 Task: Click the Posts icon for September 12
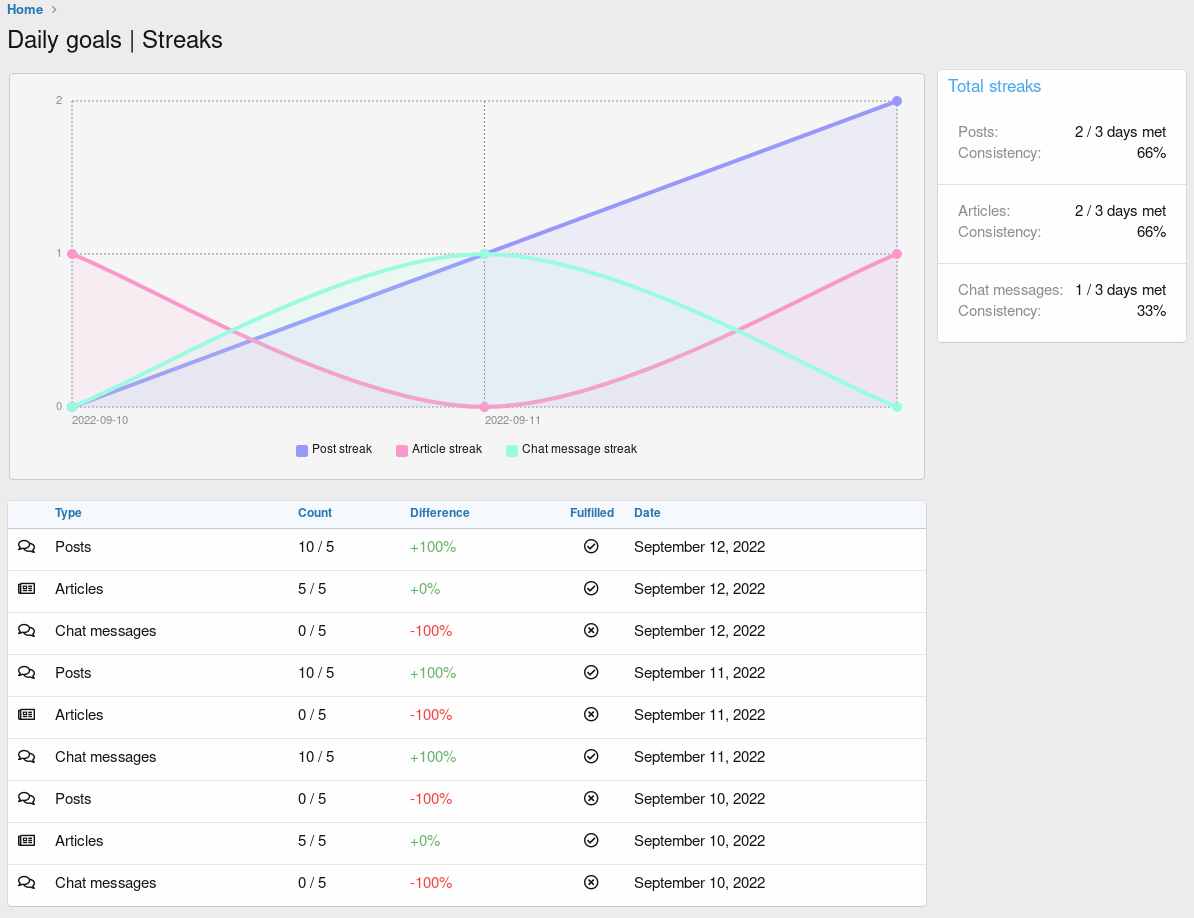coord(27,547)
